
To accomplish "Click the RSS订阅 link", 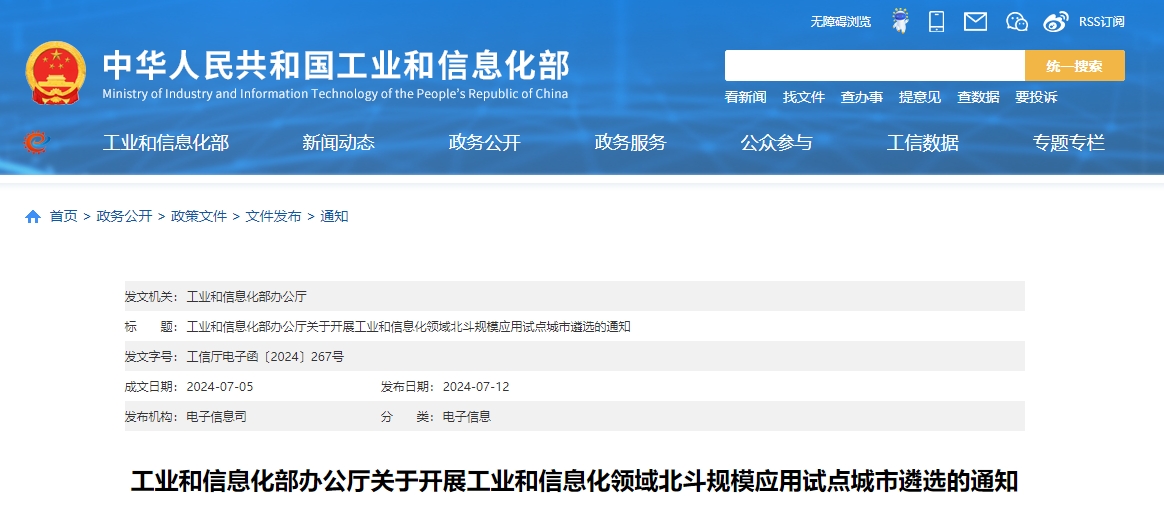I will [1102, 22].
